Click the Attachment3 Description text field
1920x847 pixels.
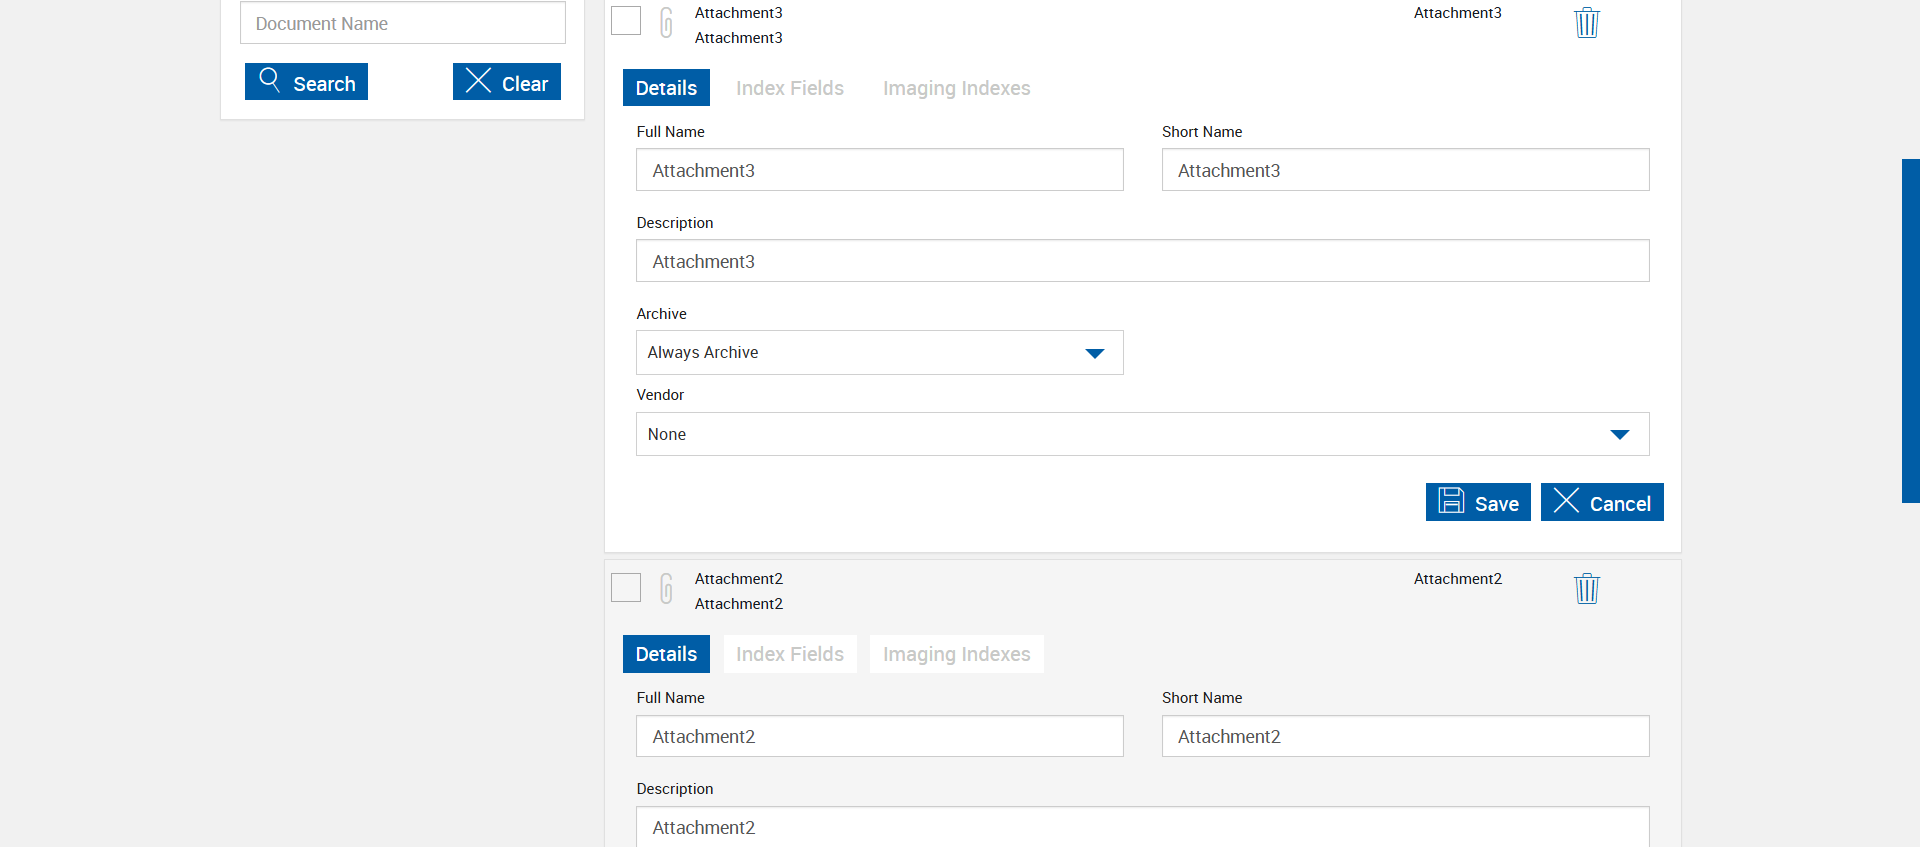point(1142,261)
